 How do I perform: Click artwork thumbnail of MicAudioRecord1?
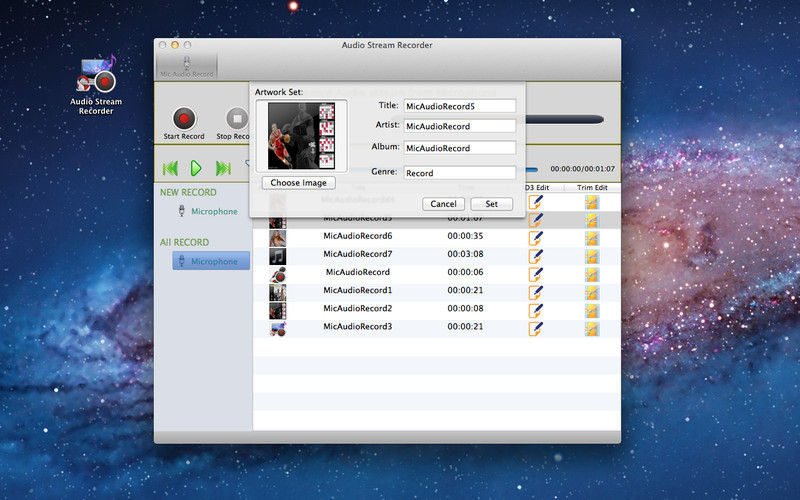278,292
